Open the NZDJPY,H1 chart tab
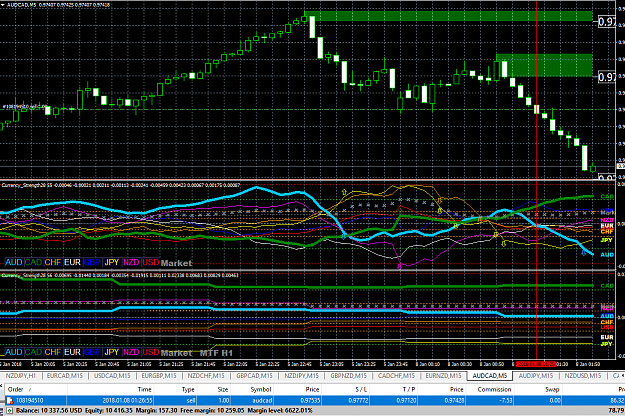 click(20, 376)
